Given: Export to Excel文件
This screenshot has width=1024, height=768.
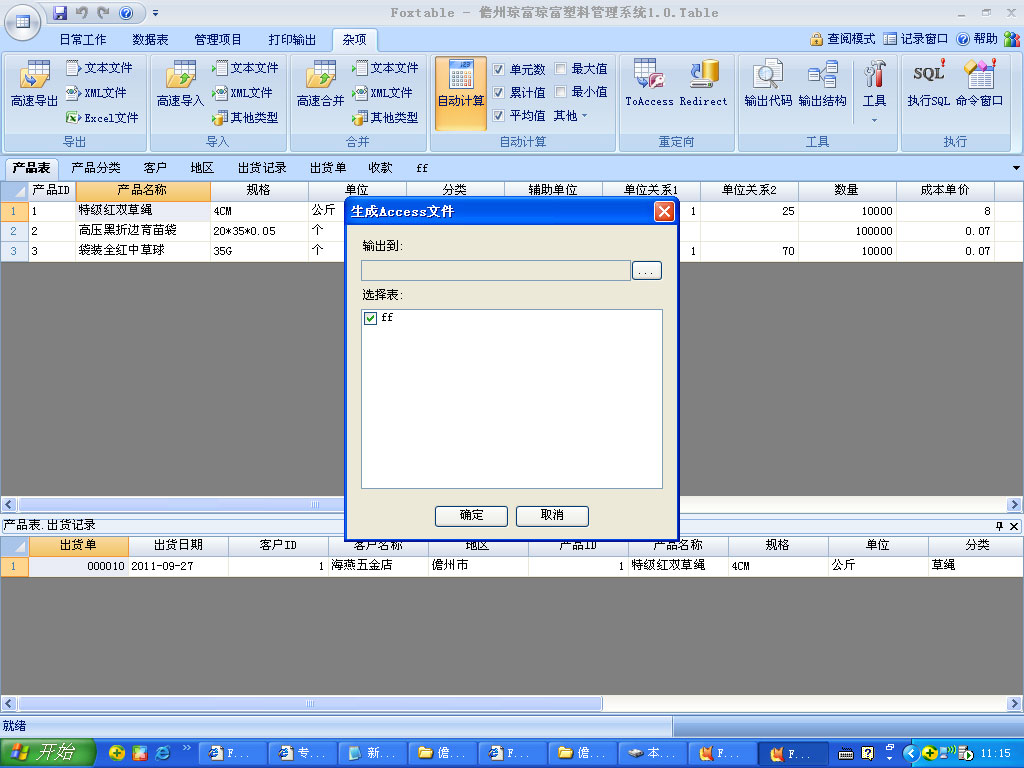Looking at the screenshot, I should (x=103, y=118).
